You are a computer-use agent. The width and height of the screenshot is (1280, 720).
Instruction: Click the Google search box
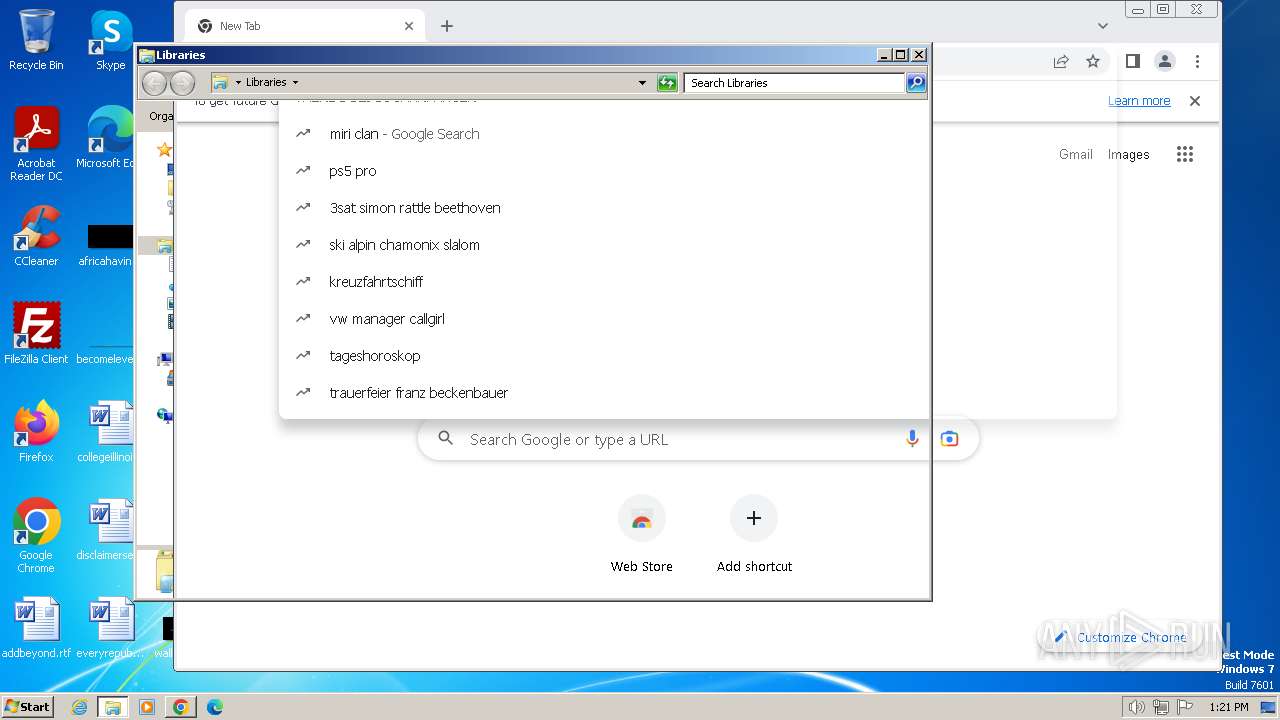pyautogui.click(x=698, y=439)
